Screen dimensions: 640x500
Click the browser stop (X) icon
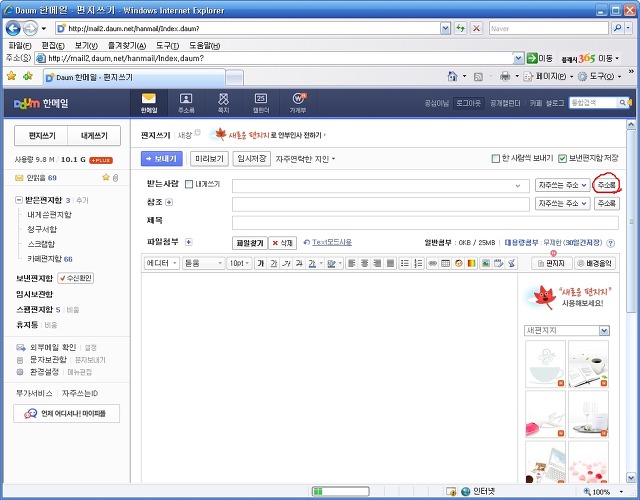tap(476, 28)
